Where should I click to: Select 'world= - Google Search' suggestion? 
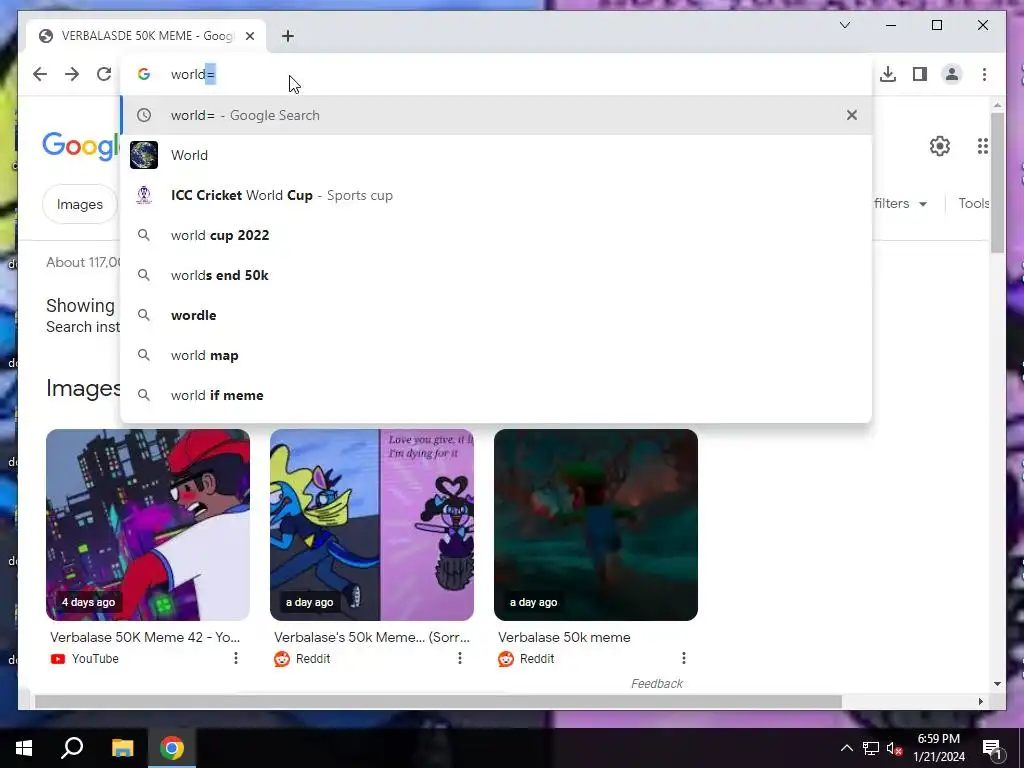(496, 115)
